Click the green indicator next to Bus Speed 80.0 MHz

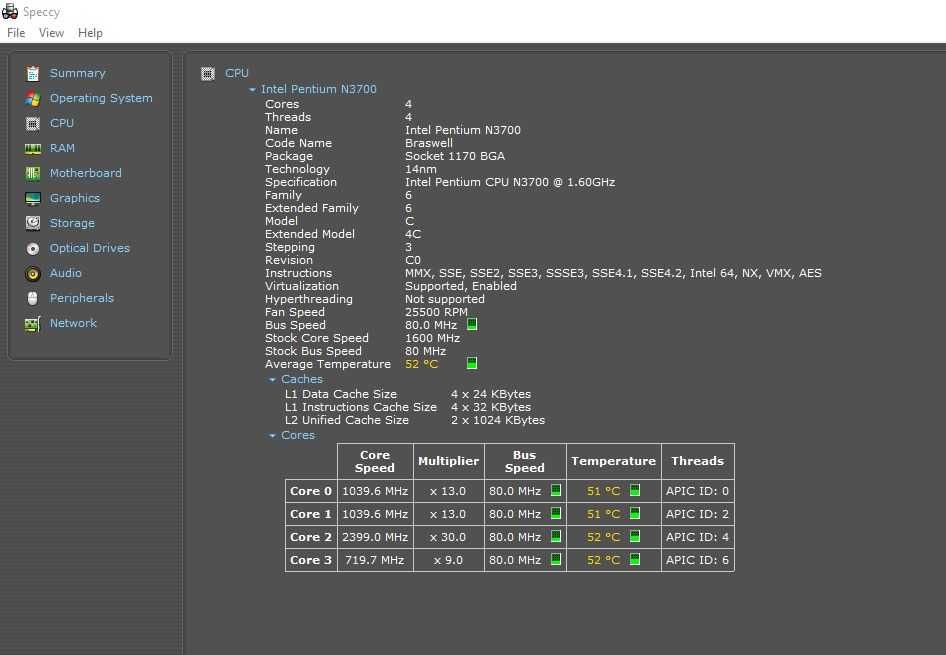click(x=472, y=324)
